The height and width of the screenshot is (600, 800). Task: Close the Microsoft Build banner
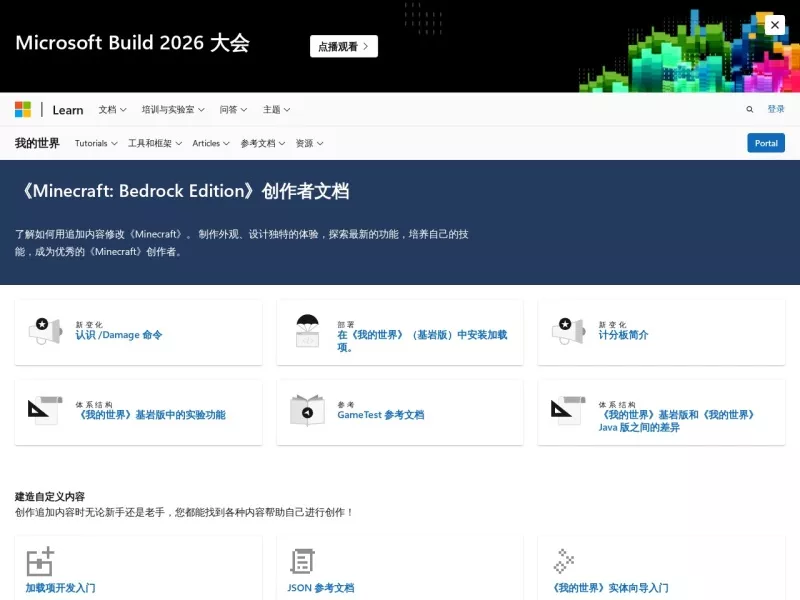[774, 24]
